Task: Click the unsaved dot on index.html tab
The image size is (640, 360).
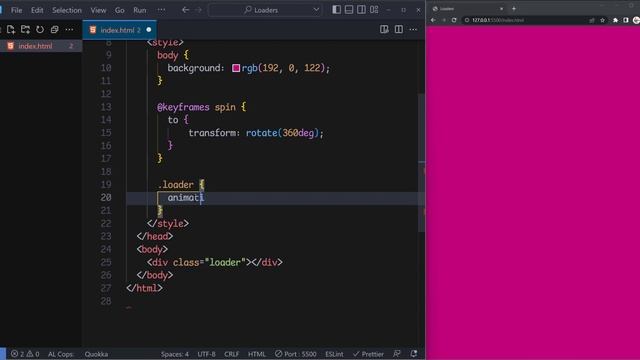Action: (149, 30)
